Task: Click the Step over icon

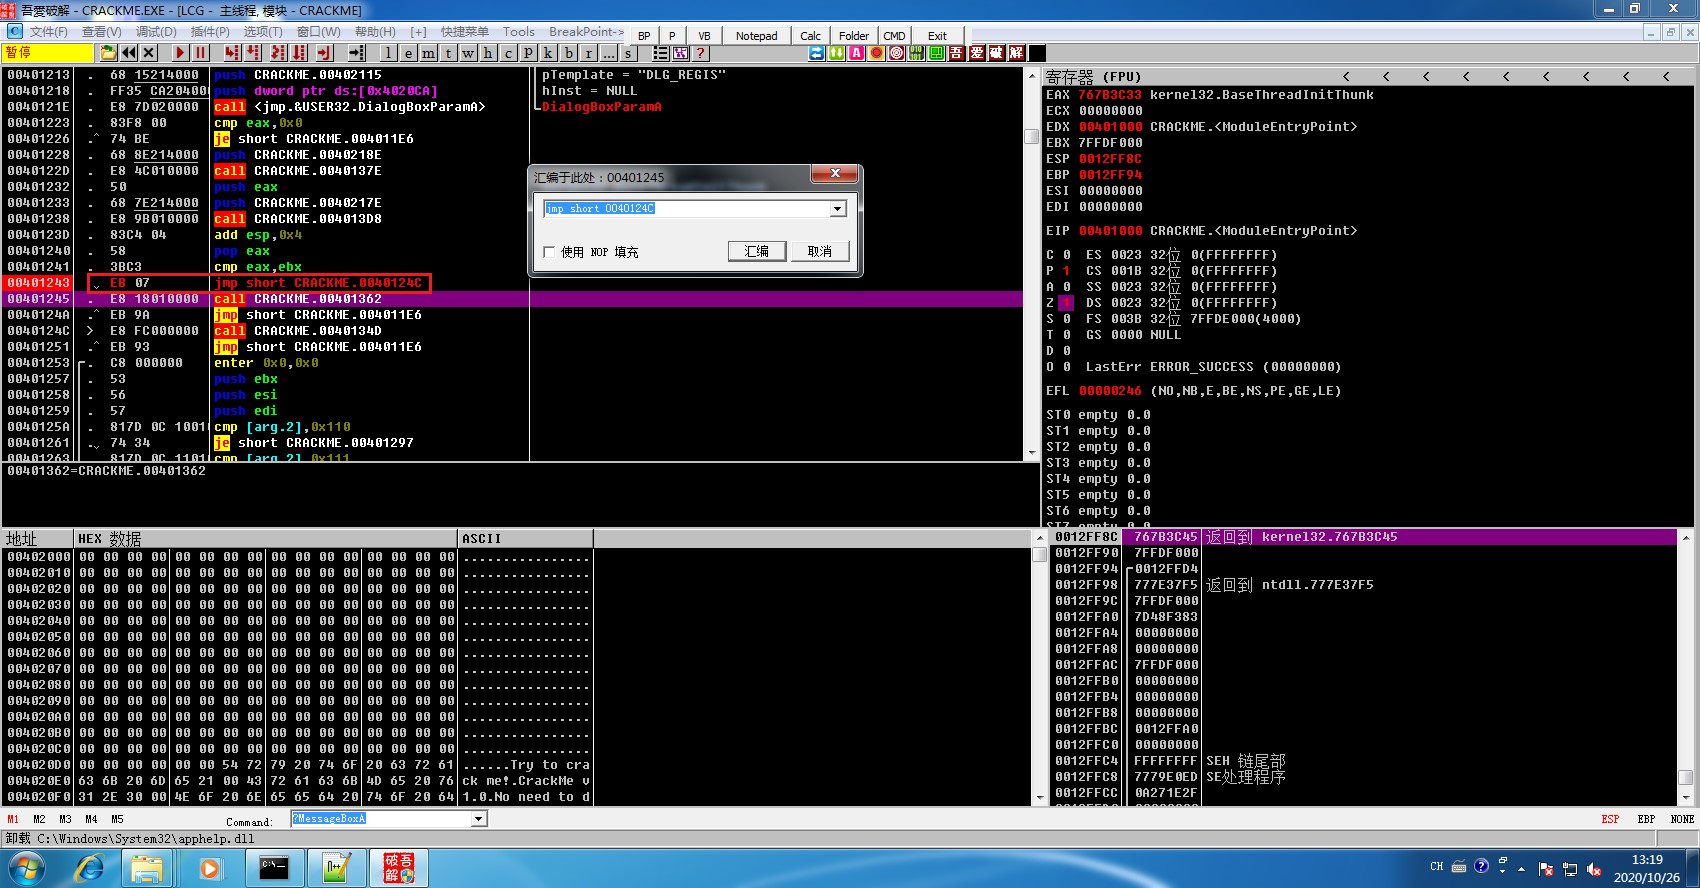Action: 253,53
